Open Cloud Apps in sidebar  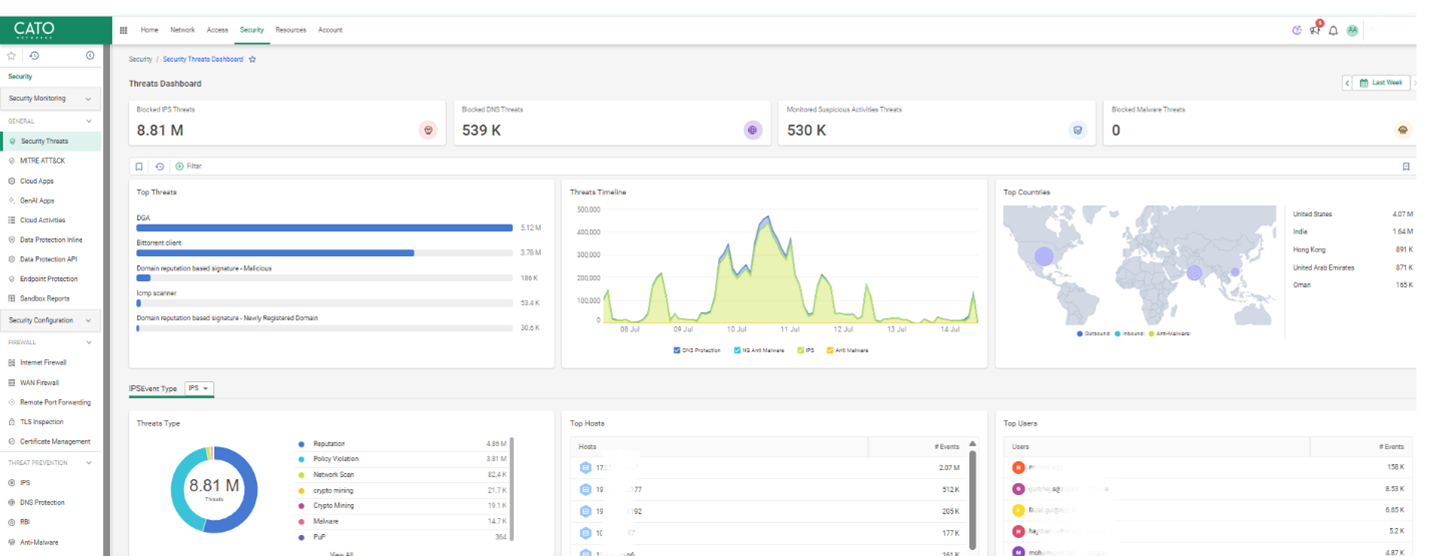37,181
